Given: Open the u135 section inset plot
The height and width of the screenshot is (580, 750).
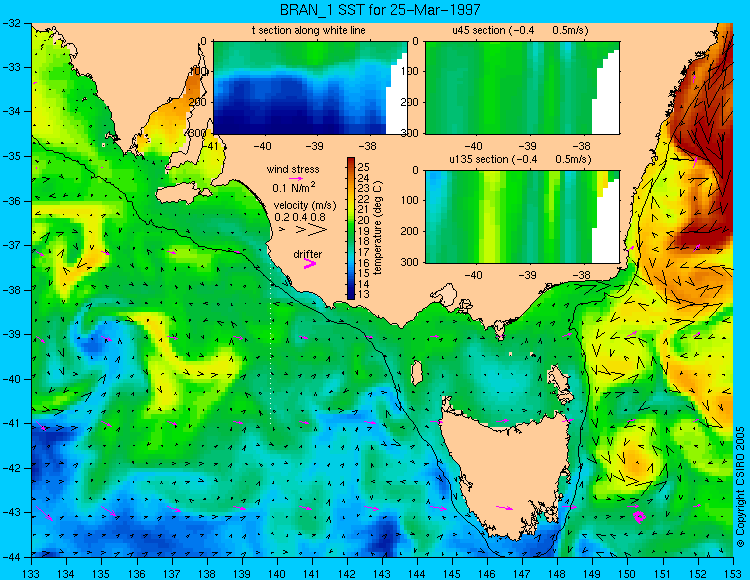Looking at the screenshot, I should 522,217.
